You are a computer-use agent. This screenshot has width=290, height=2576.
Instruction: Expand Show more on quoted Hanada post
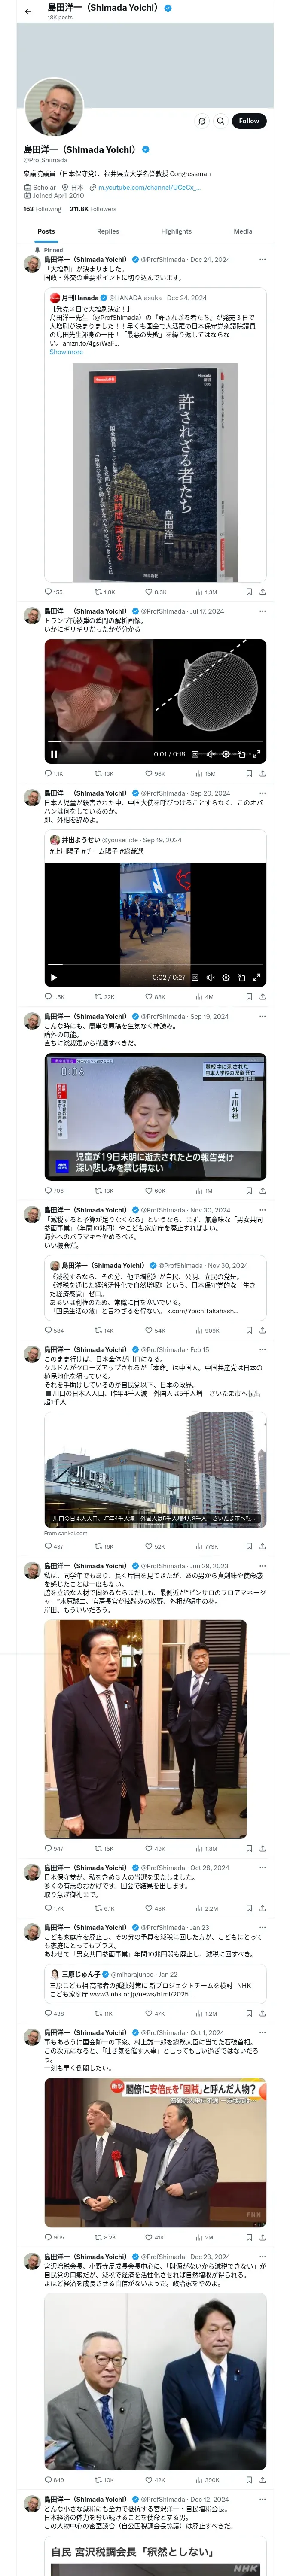click(66, 352)
